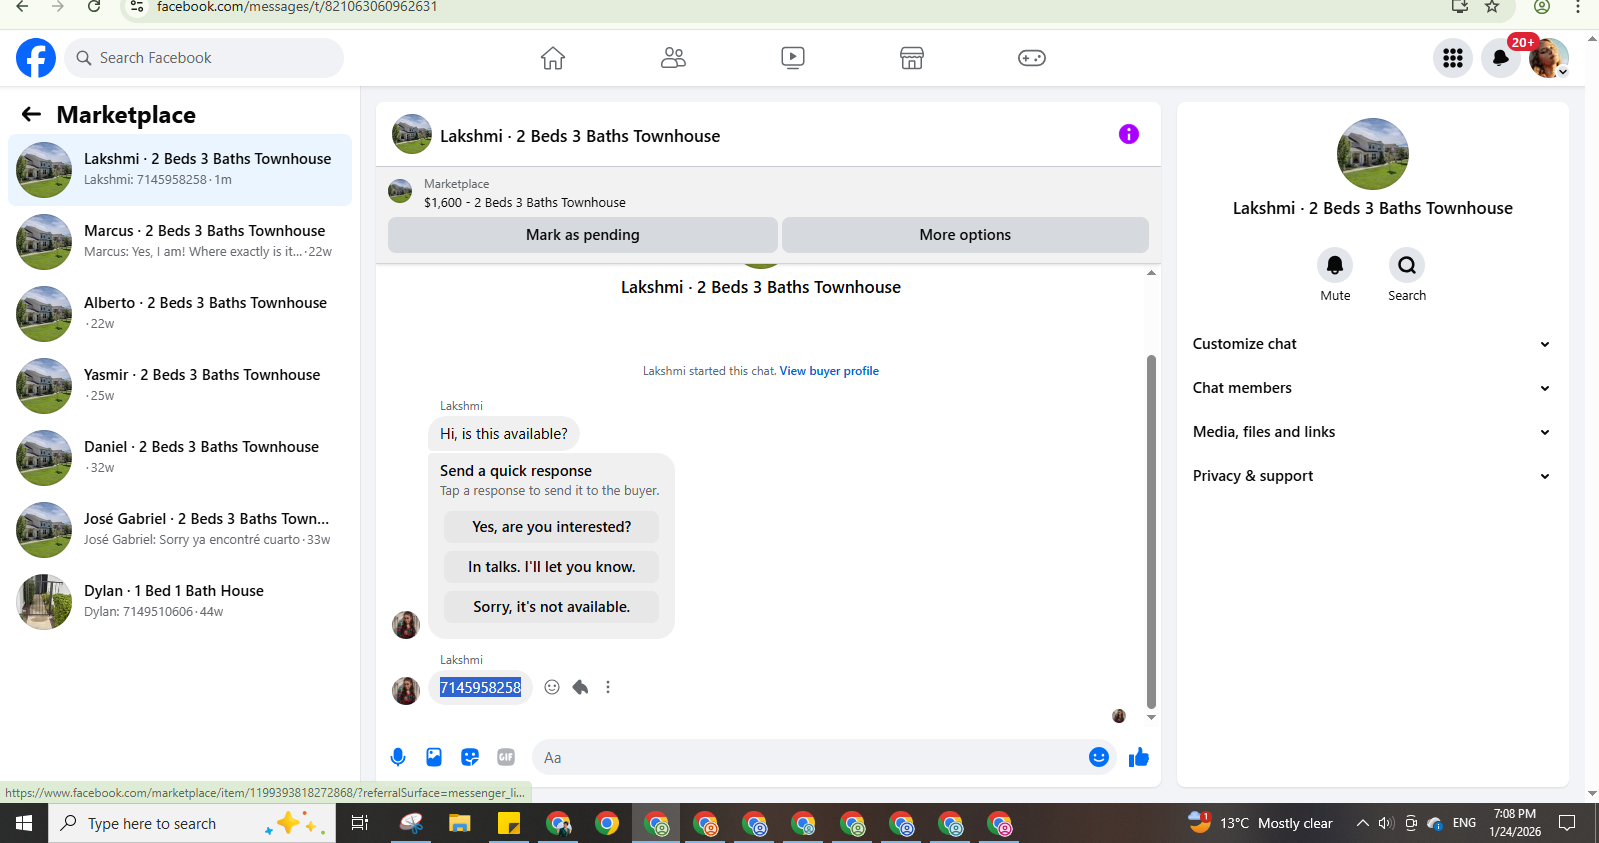Open José Gabriel conversation in chat list

180,530
